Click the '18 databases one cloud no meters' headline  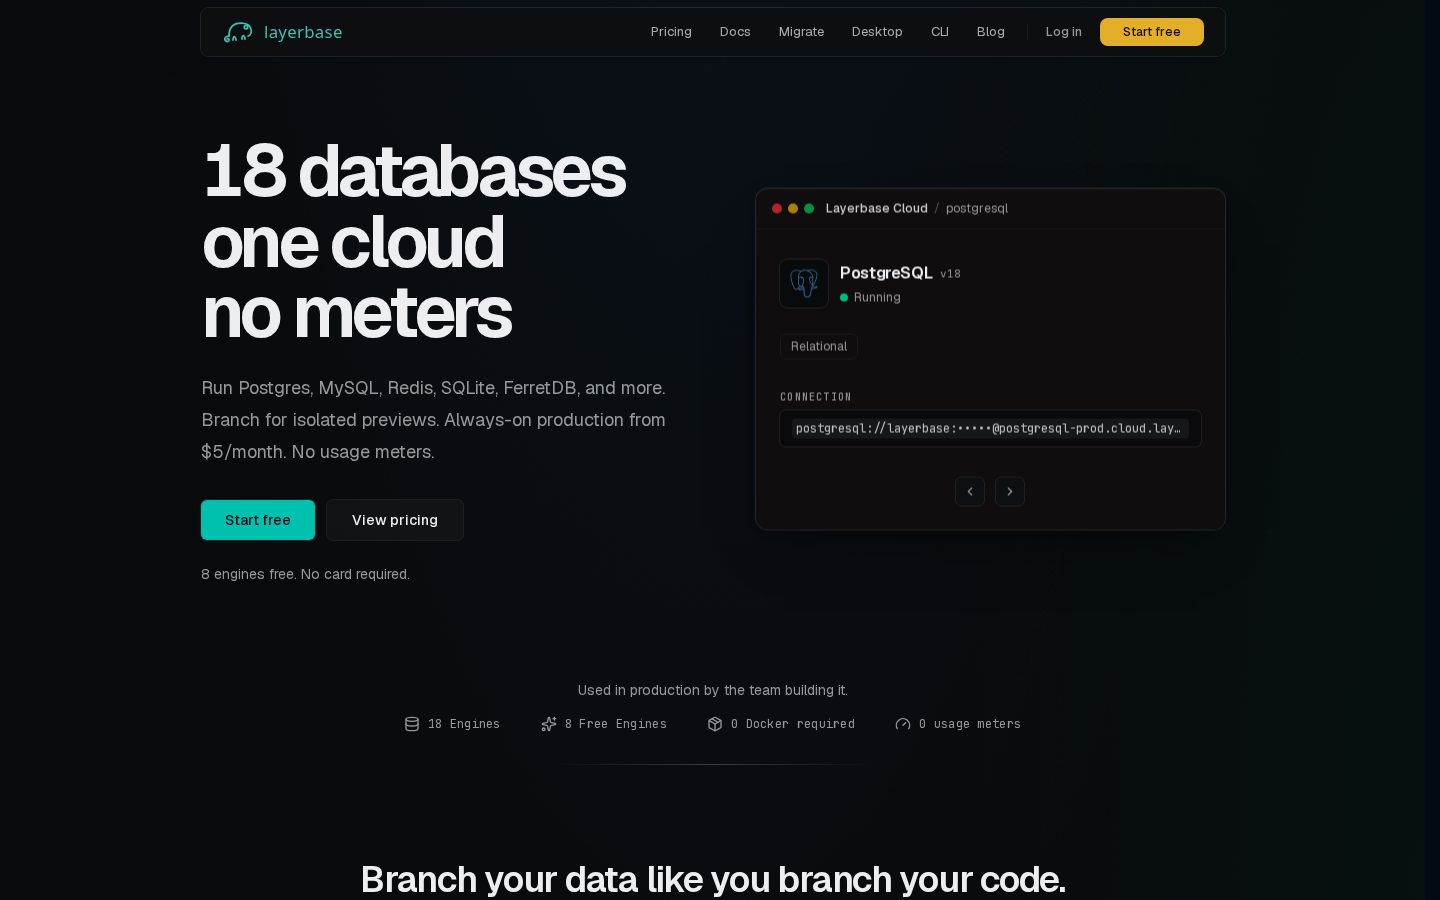[414, 242]
